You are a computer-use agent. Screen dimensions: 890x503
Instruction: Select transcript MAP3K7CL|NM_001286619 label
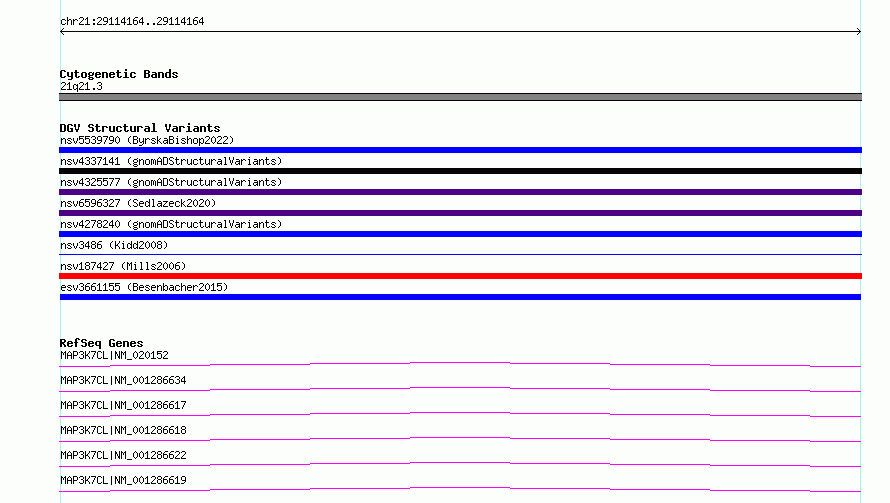123,480
